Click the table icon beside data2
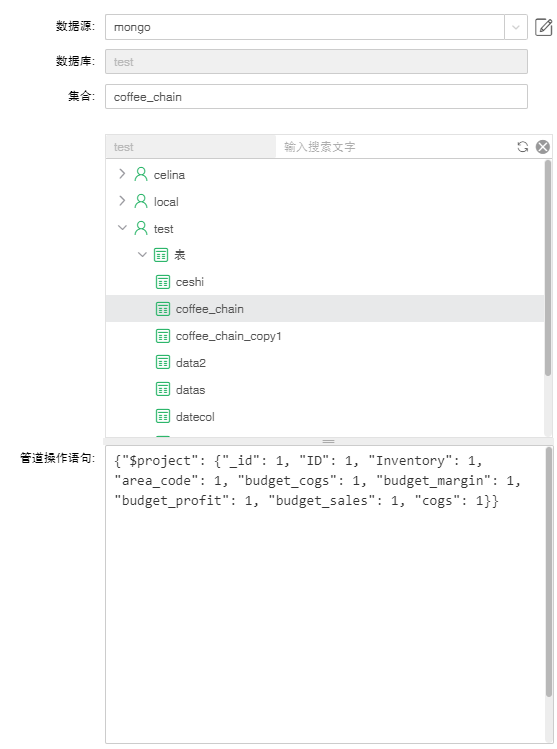 click(x=163, y=363)
